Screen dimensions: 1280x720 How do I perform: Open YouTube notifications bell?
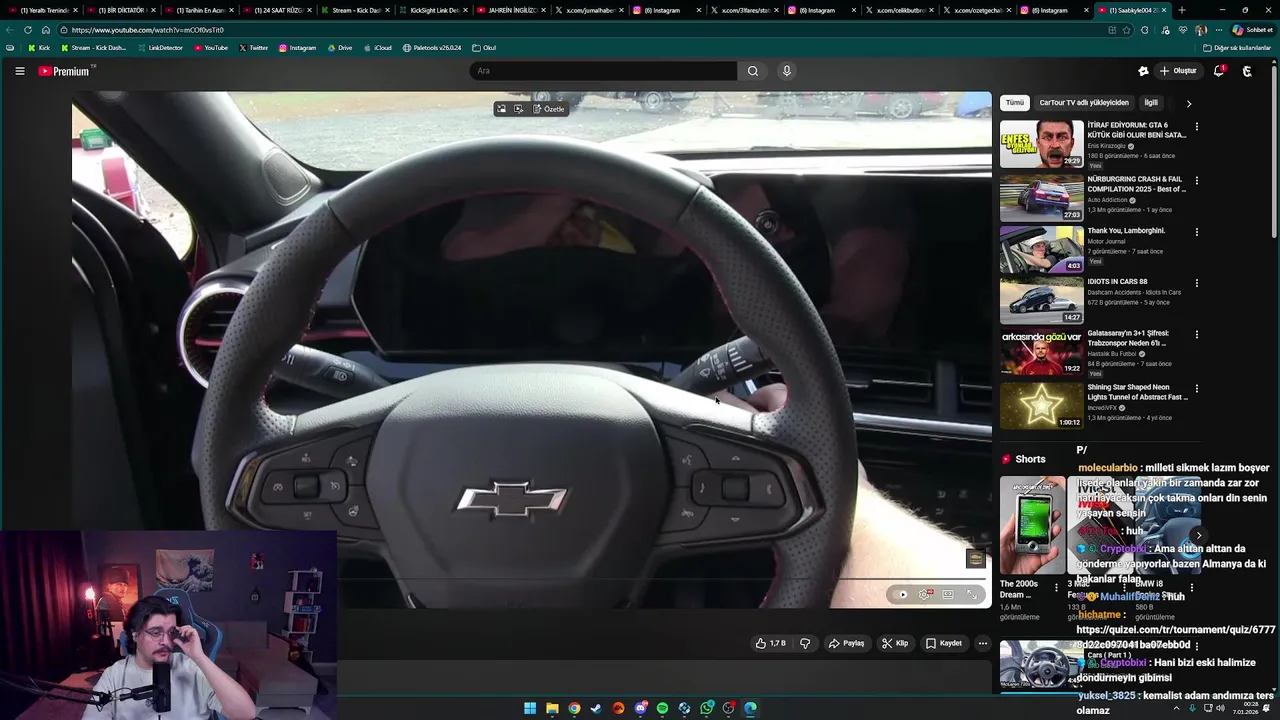click(x=1218, y=71)
